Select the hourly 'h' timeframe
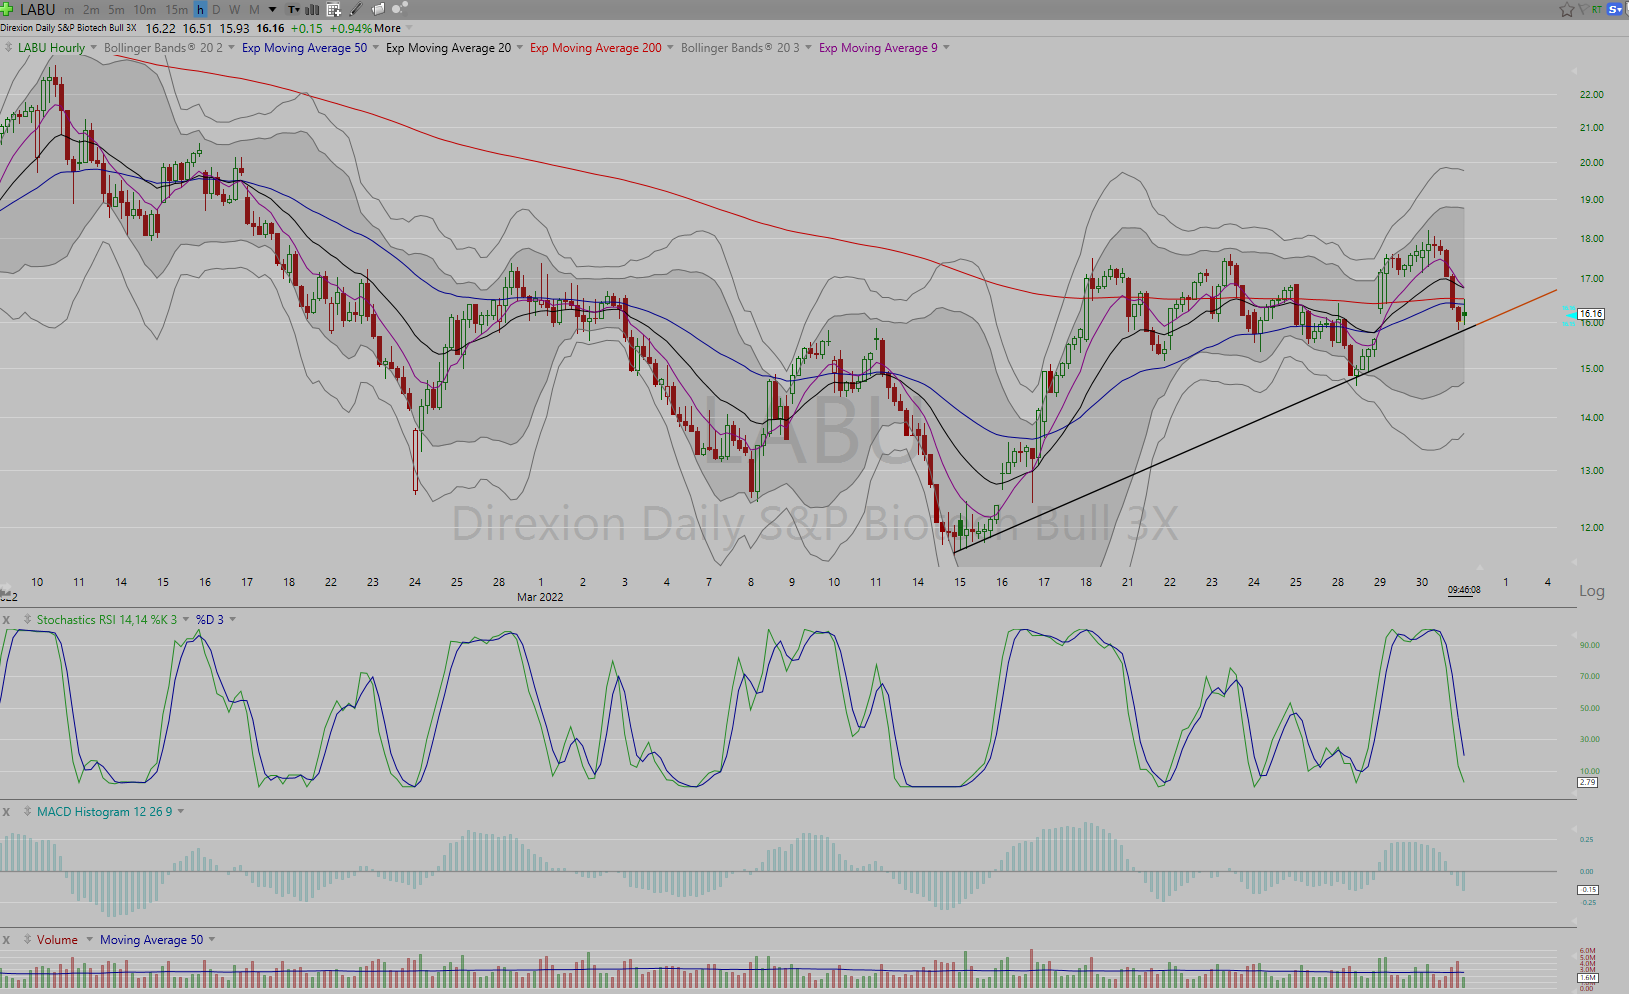 pyautogui.click(x=200, y=10)
